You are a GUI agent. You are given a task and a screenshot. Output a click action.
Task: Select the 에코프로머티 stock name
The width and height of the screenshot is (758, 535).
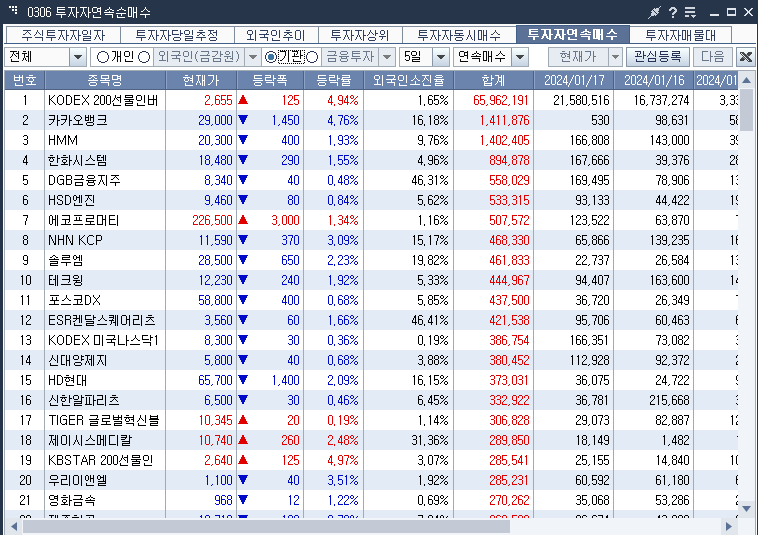(x=83, y=220)
